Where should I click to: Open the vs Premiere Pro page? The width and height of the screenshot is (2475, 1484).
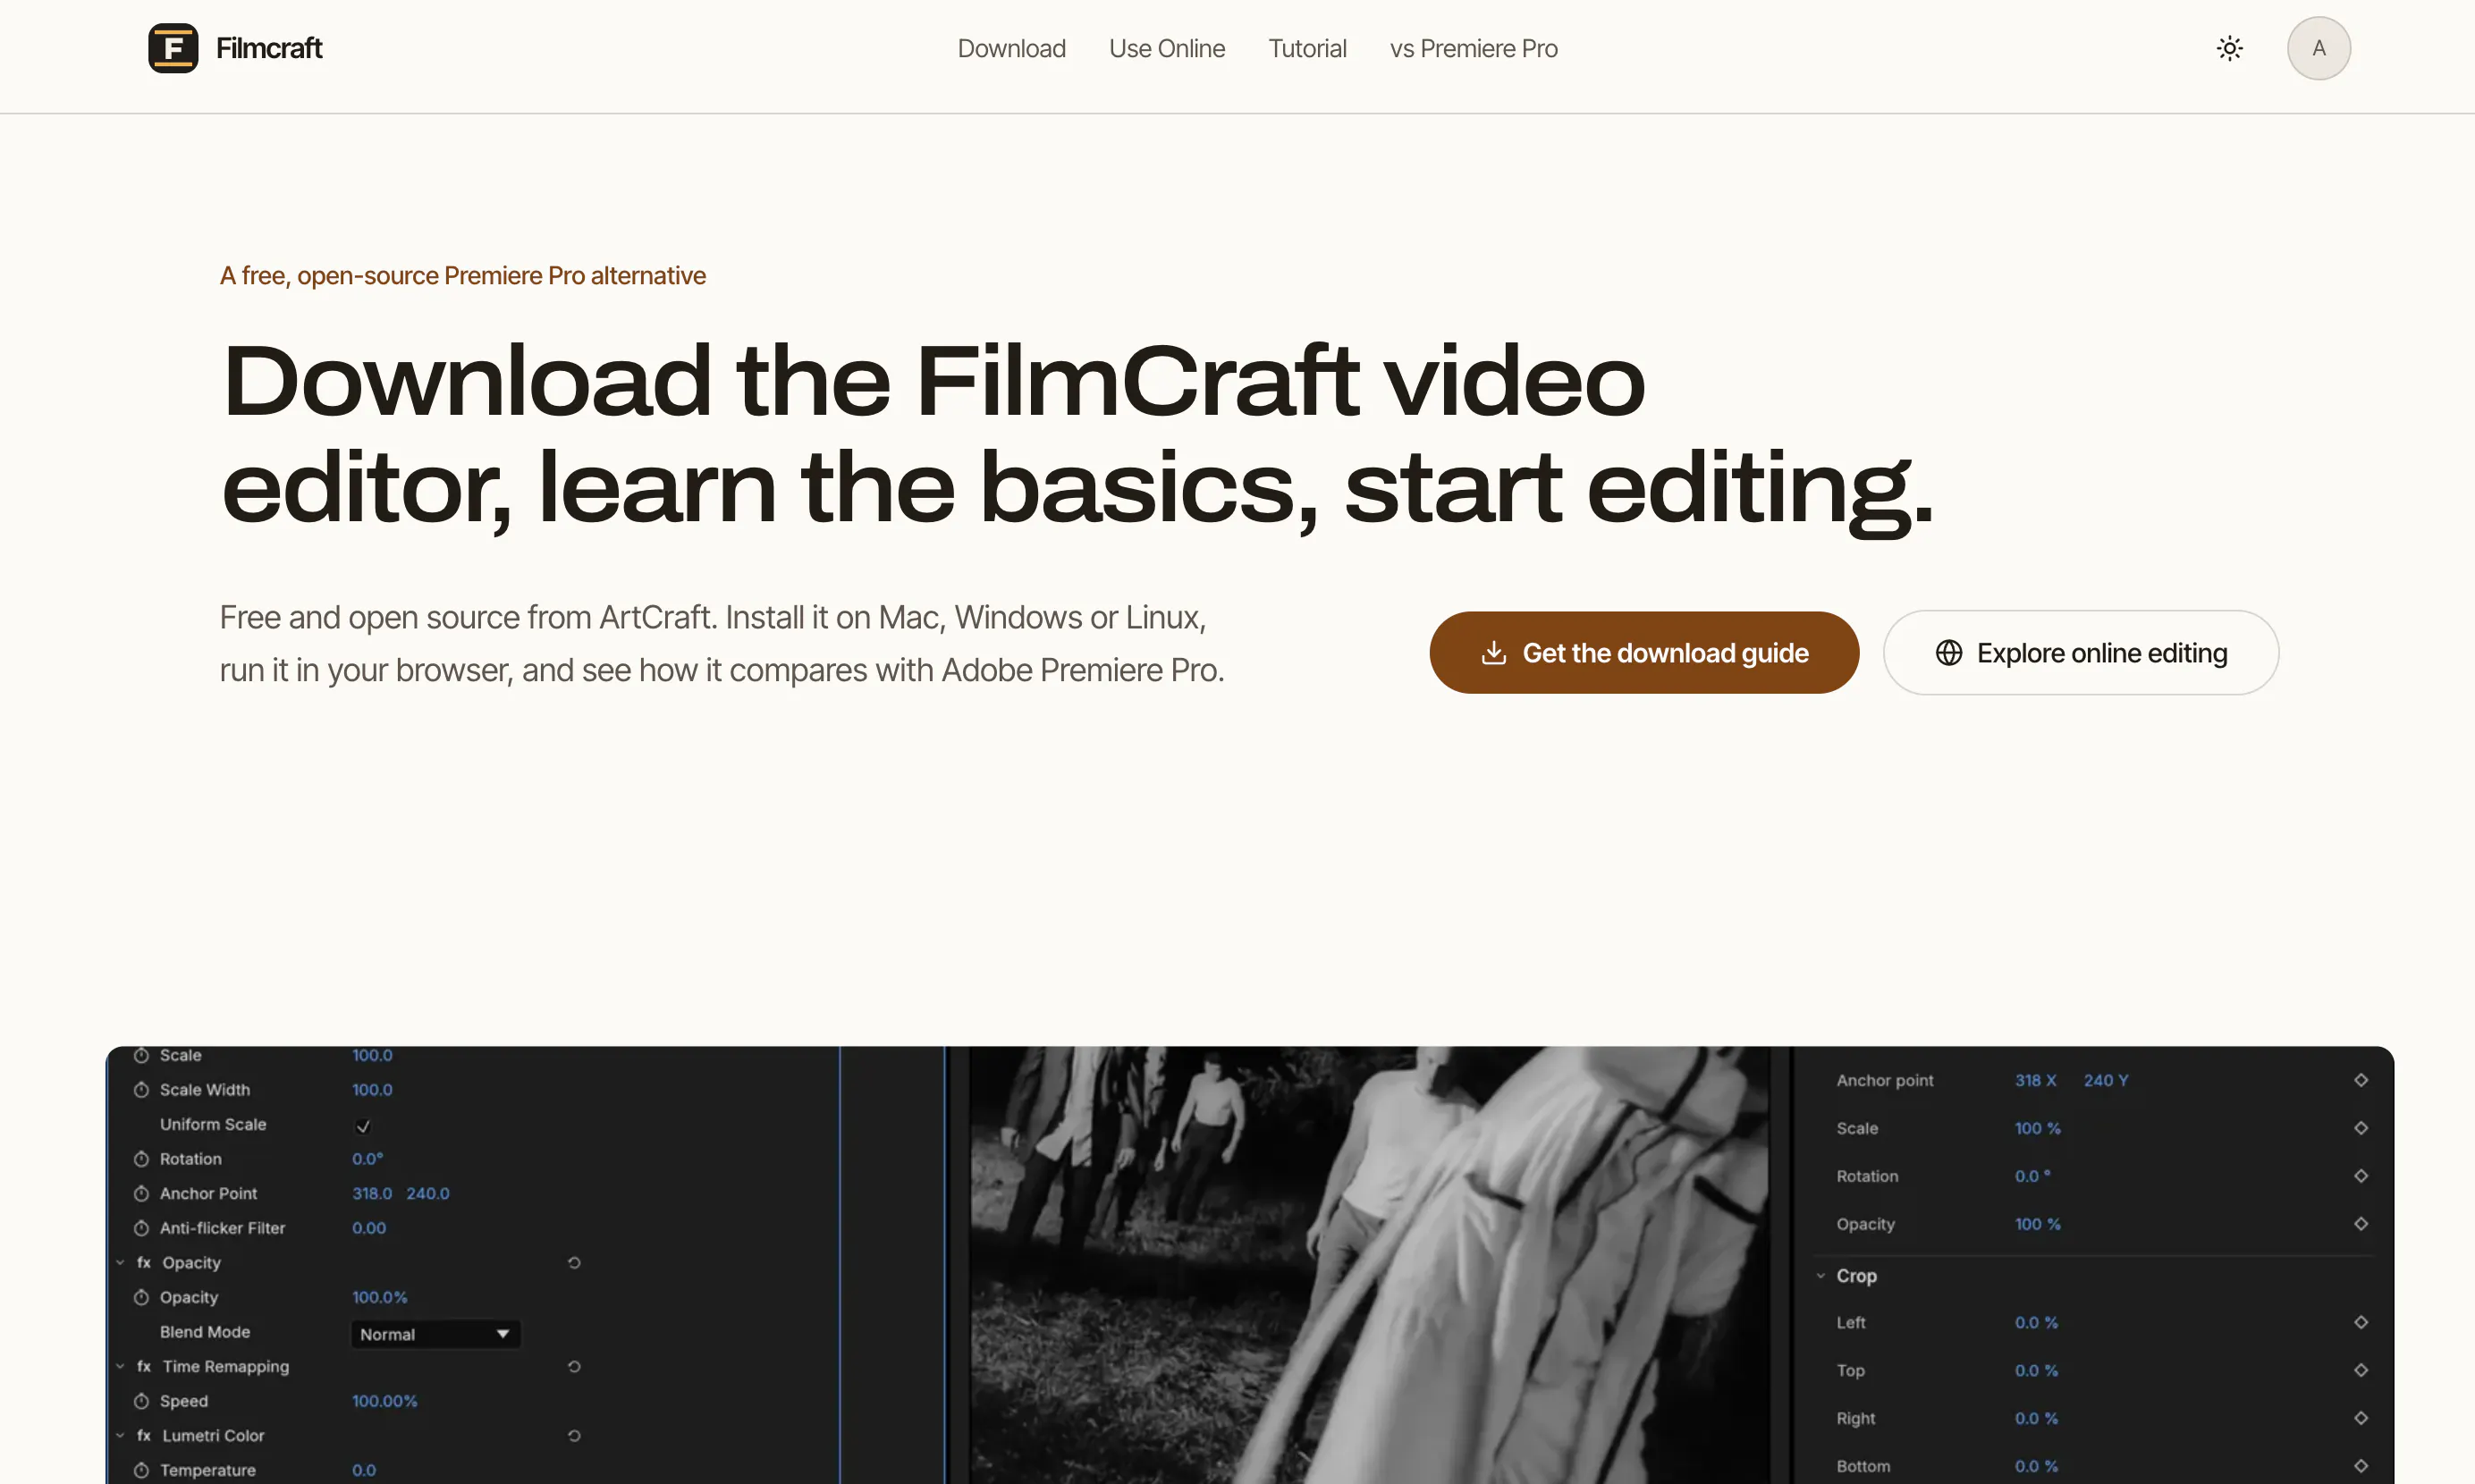point(1473,48)
